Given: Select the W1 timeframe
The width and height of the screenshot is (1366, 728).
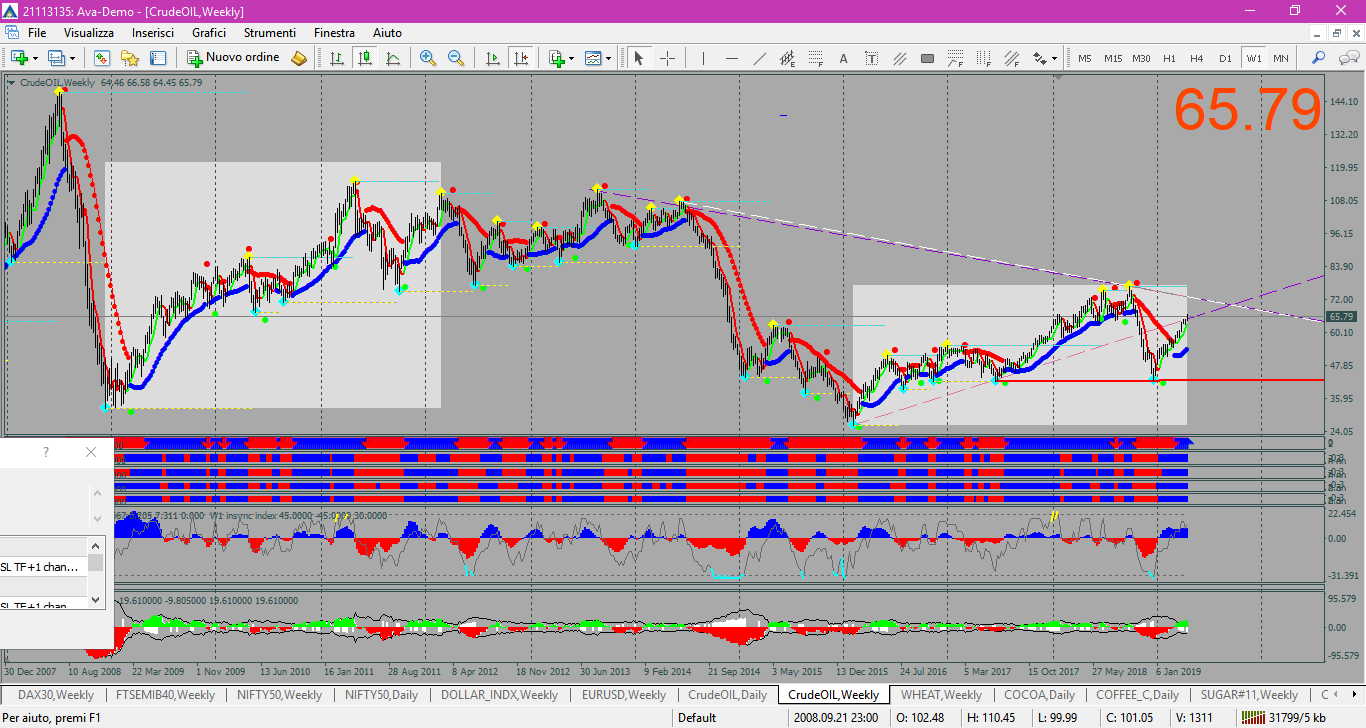Looking at the screenshot, I should (1253, 58).
